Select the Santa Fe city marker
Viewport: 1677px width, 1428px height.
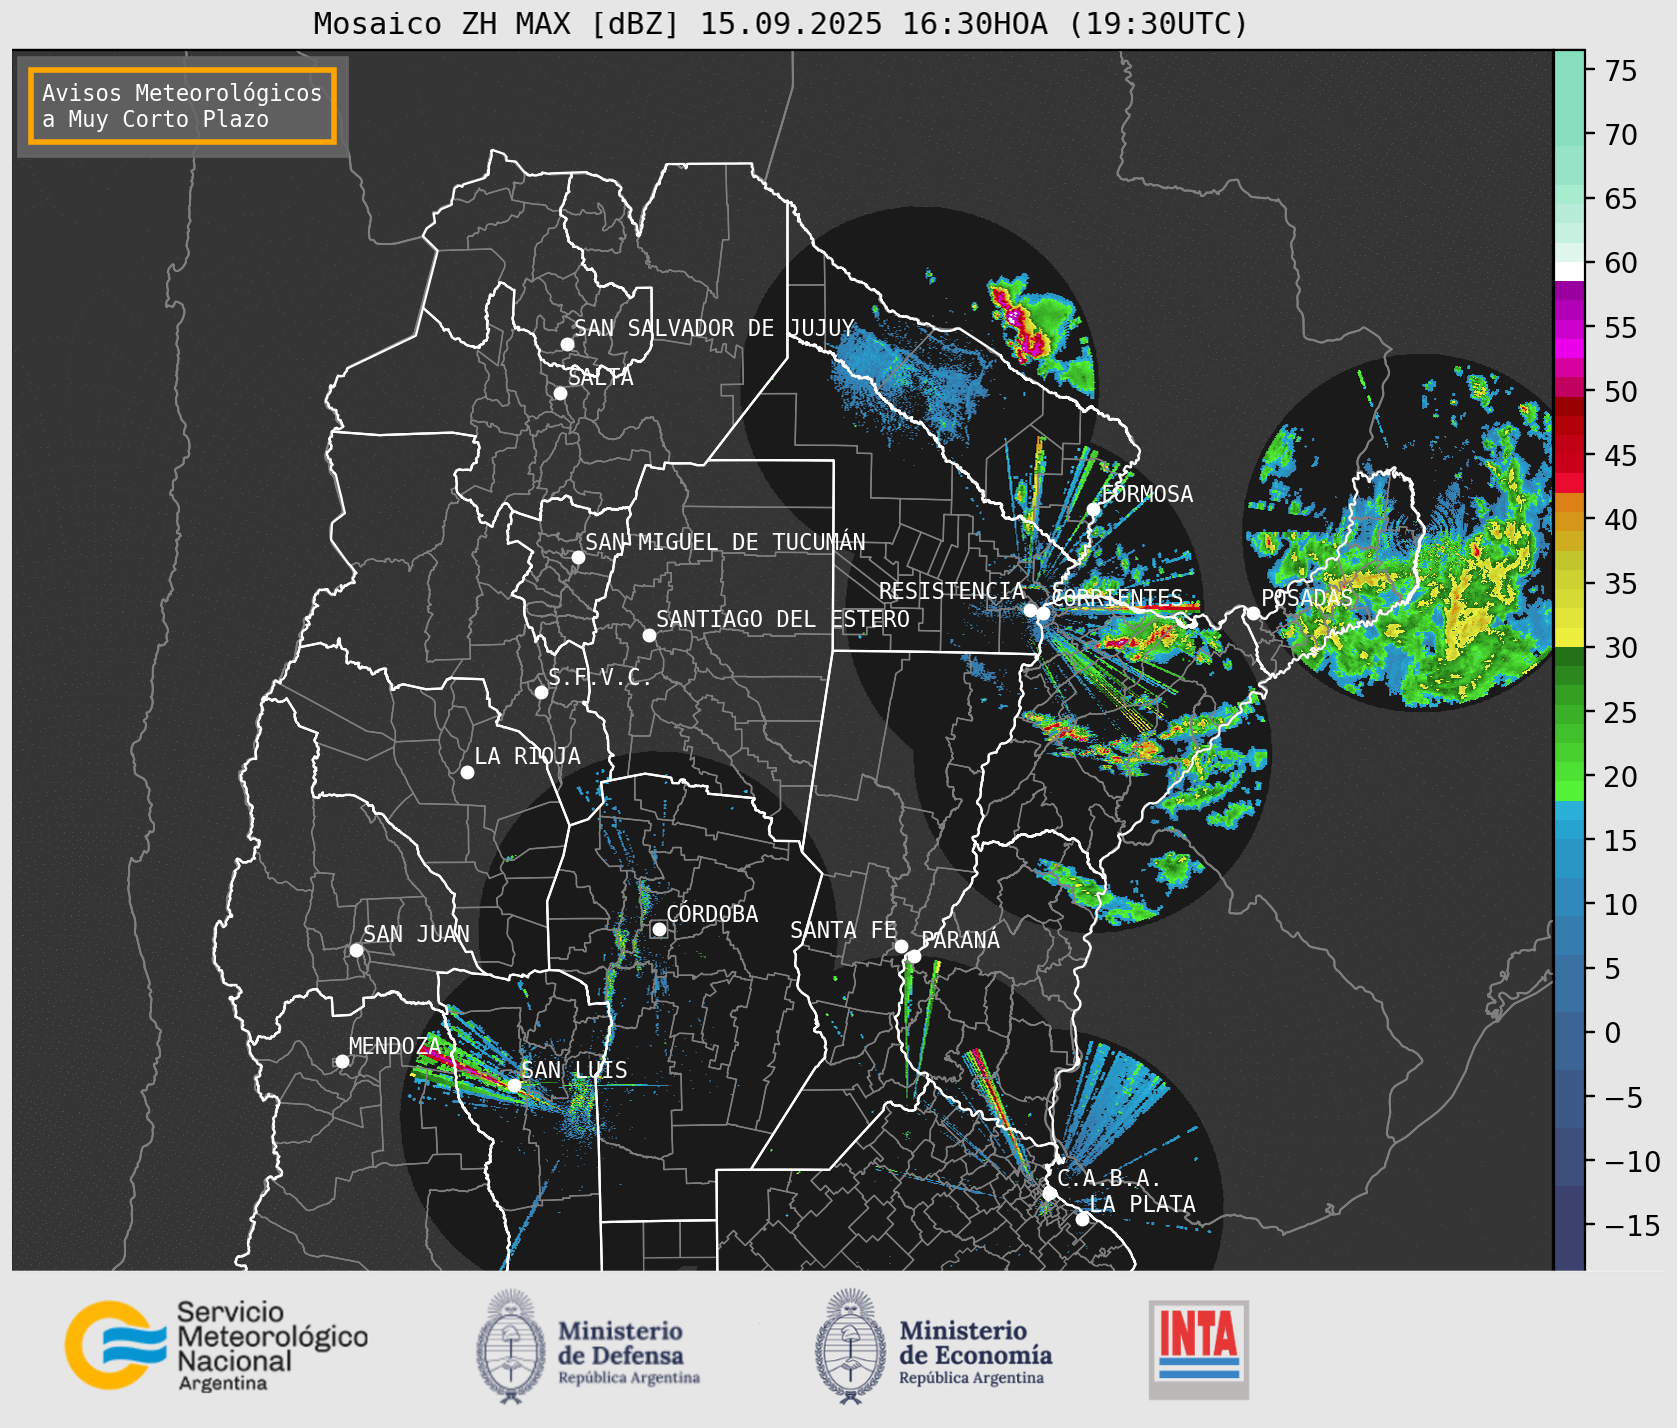(x=901, y=946)
